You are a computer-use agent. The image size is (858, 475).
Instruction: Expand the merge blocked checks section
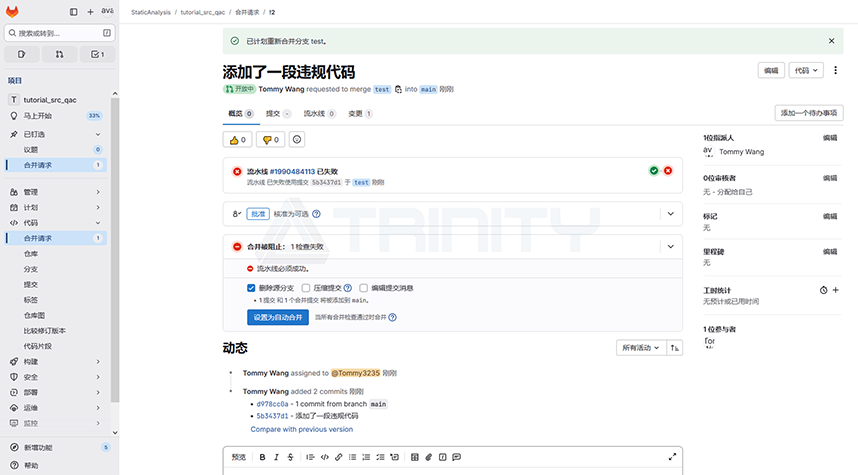pyautogui.click(x=669, y=246)
